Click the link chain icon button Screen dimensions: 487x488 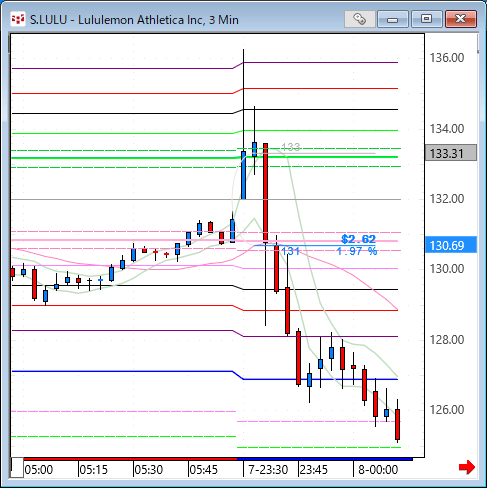point(360,19)
